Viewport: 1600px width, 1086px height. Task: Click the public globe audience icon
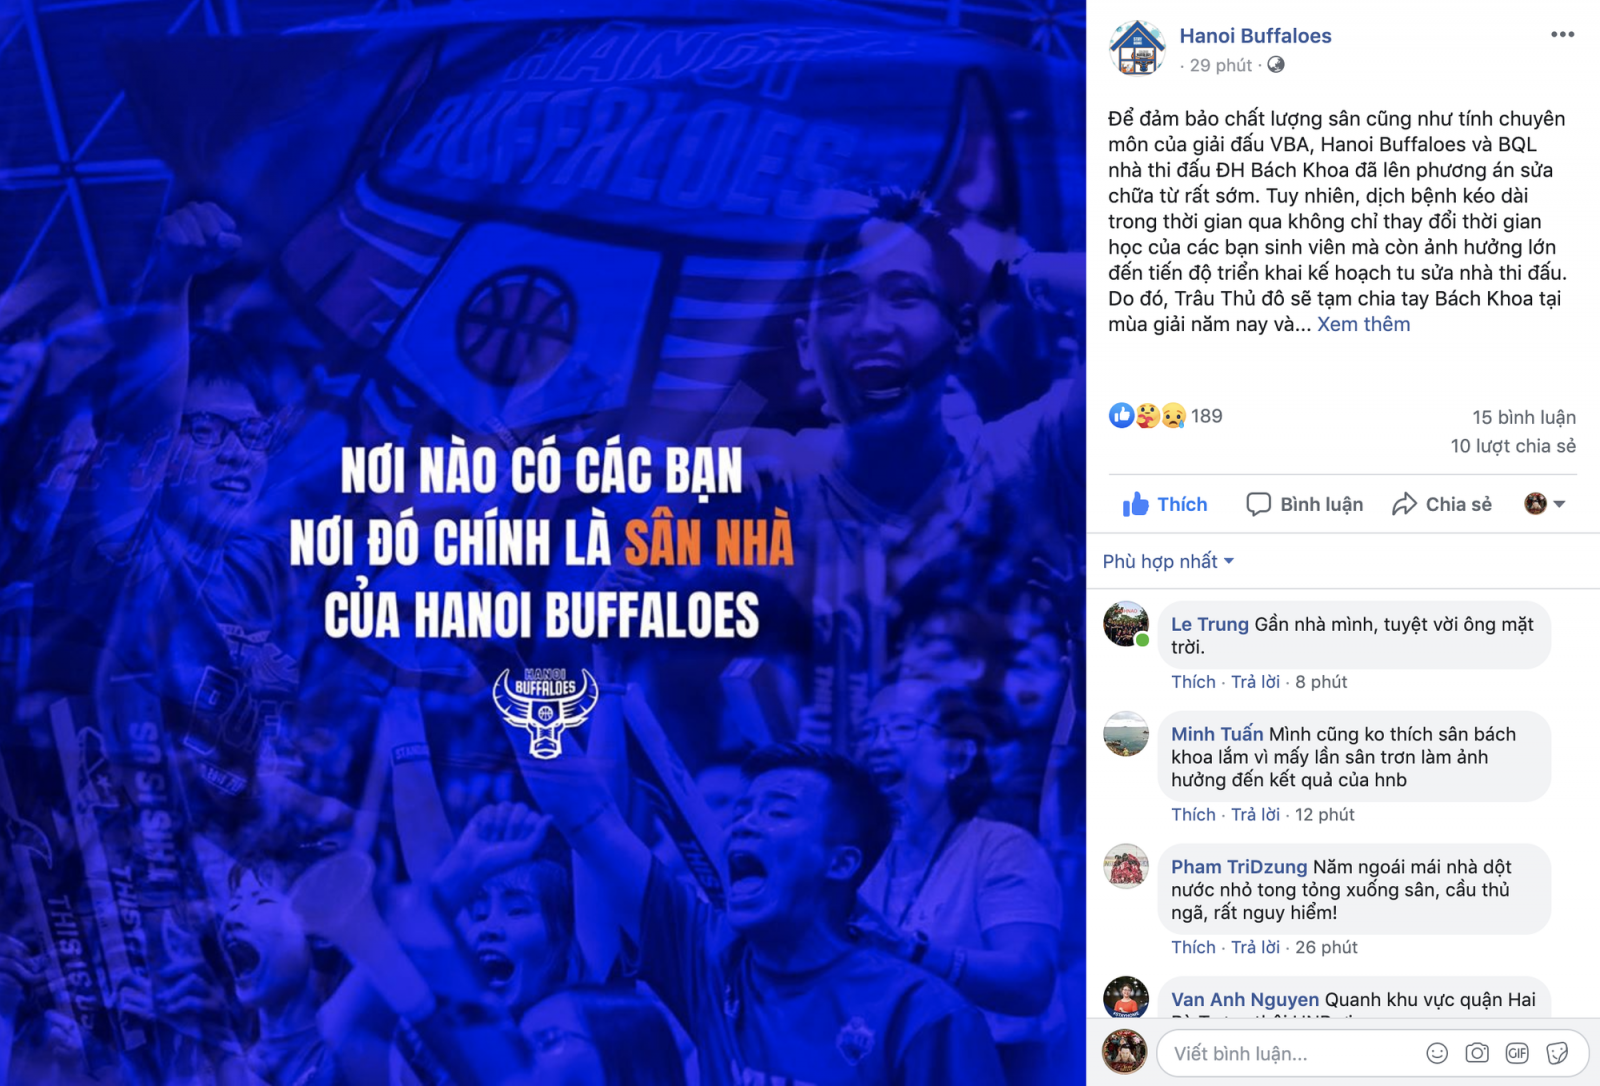(1276, 65)
